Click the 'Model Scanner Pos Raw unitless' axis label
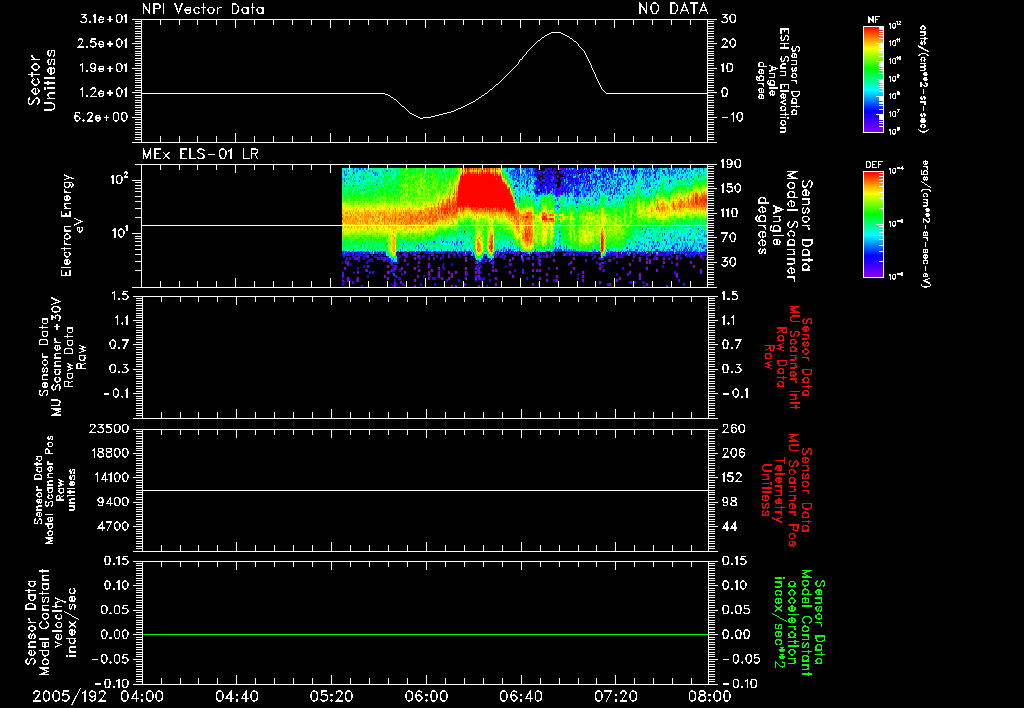The height and width of the screenshot is (708, 1024). click(55, 490)
